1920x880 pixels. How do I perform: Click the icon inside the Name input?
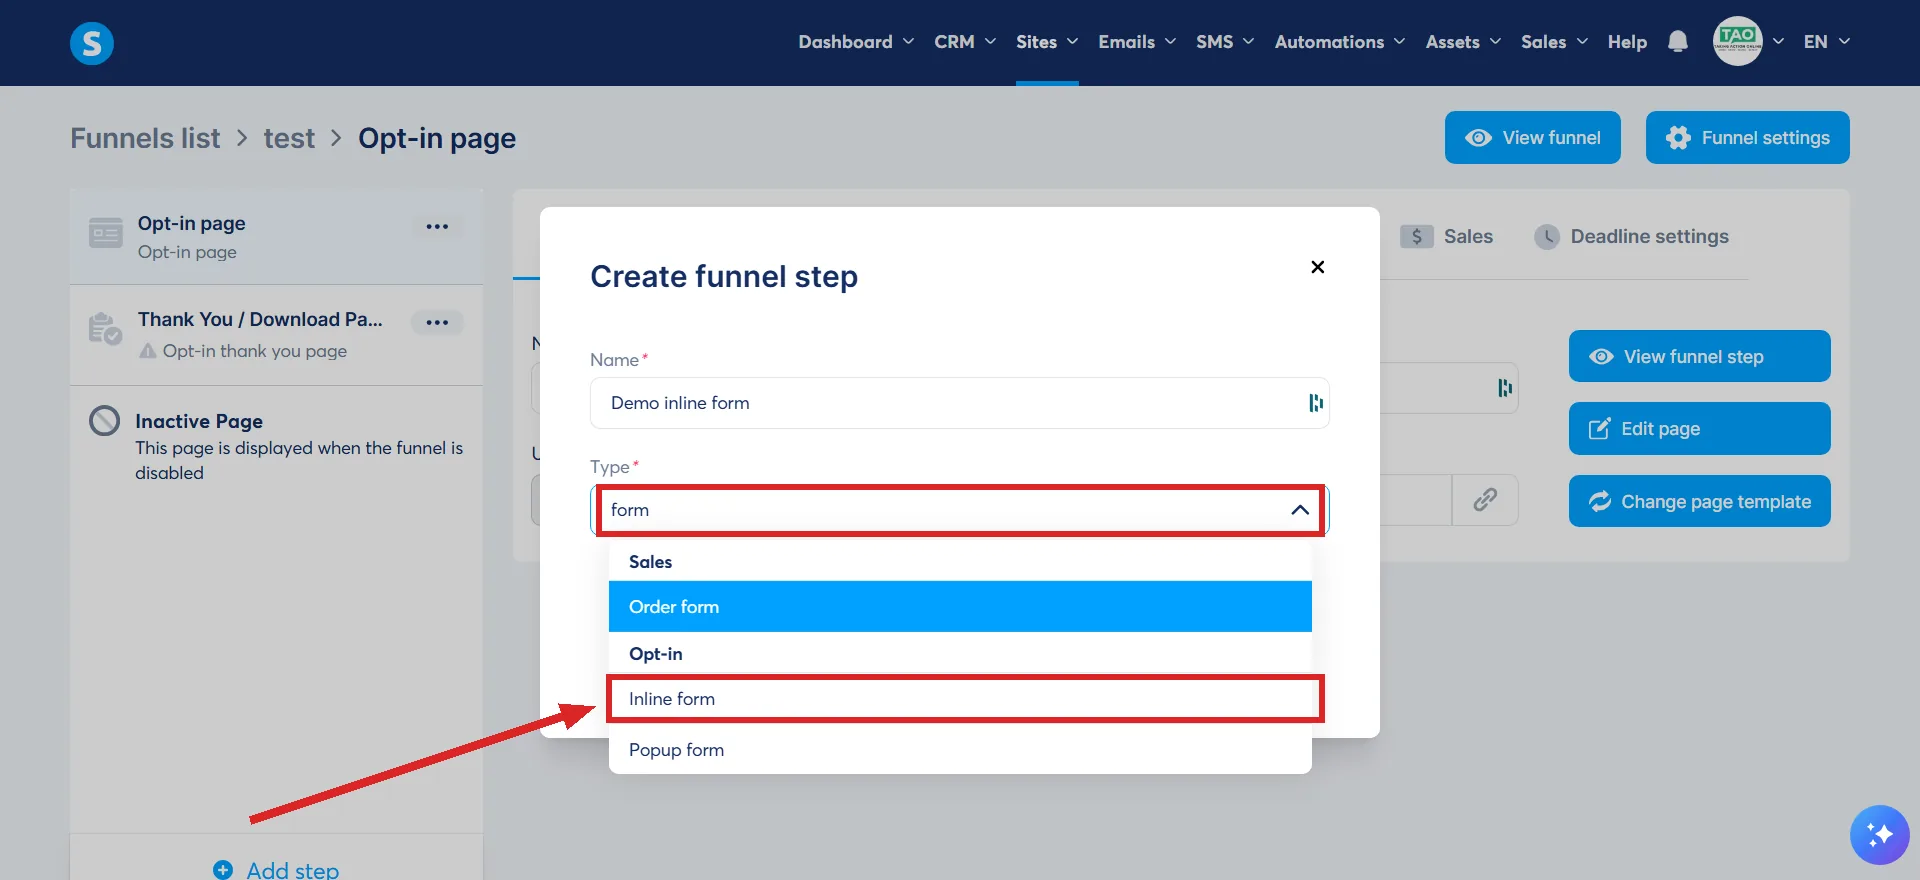click(1316, 403)
